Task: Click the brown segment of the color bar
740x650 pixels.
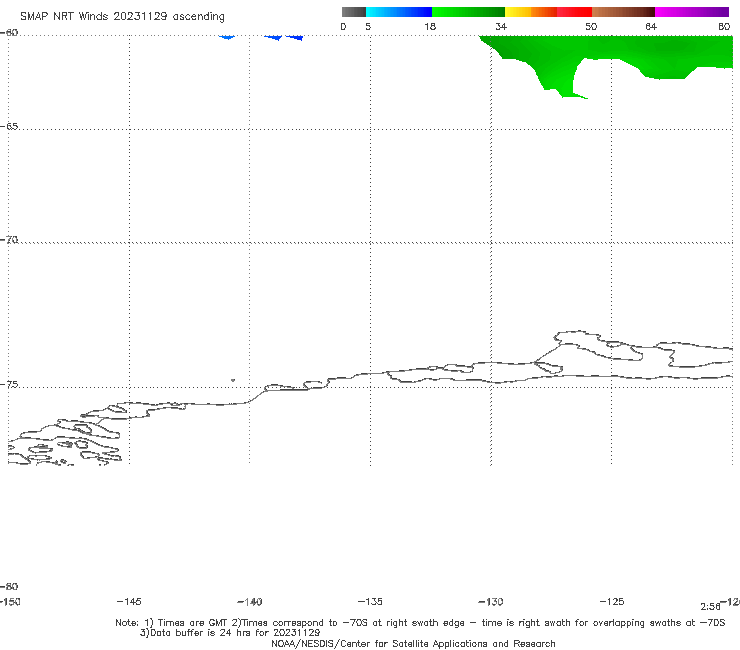Action: (623, 12)
